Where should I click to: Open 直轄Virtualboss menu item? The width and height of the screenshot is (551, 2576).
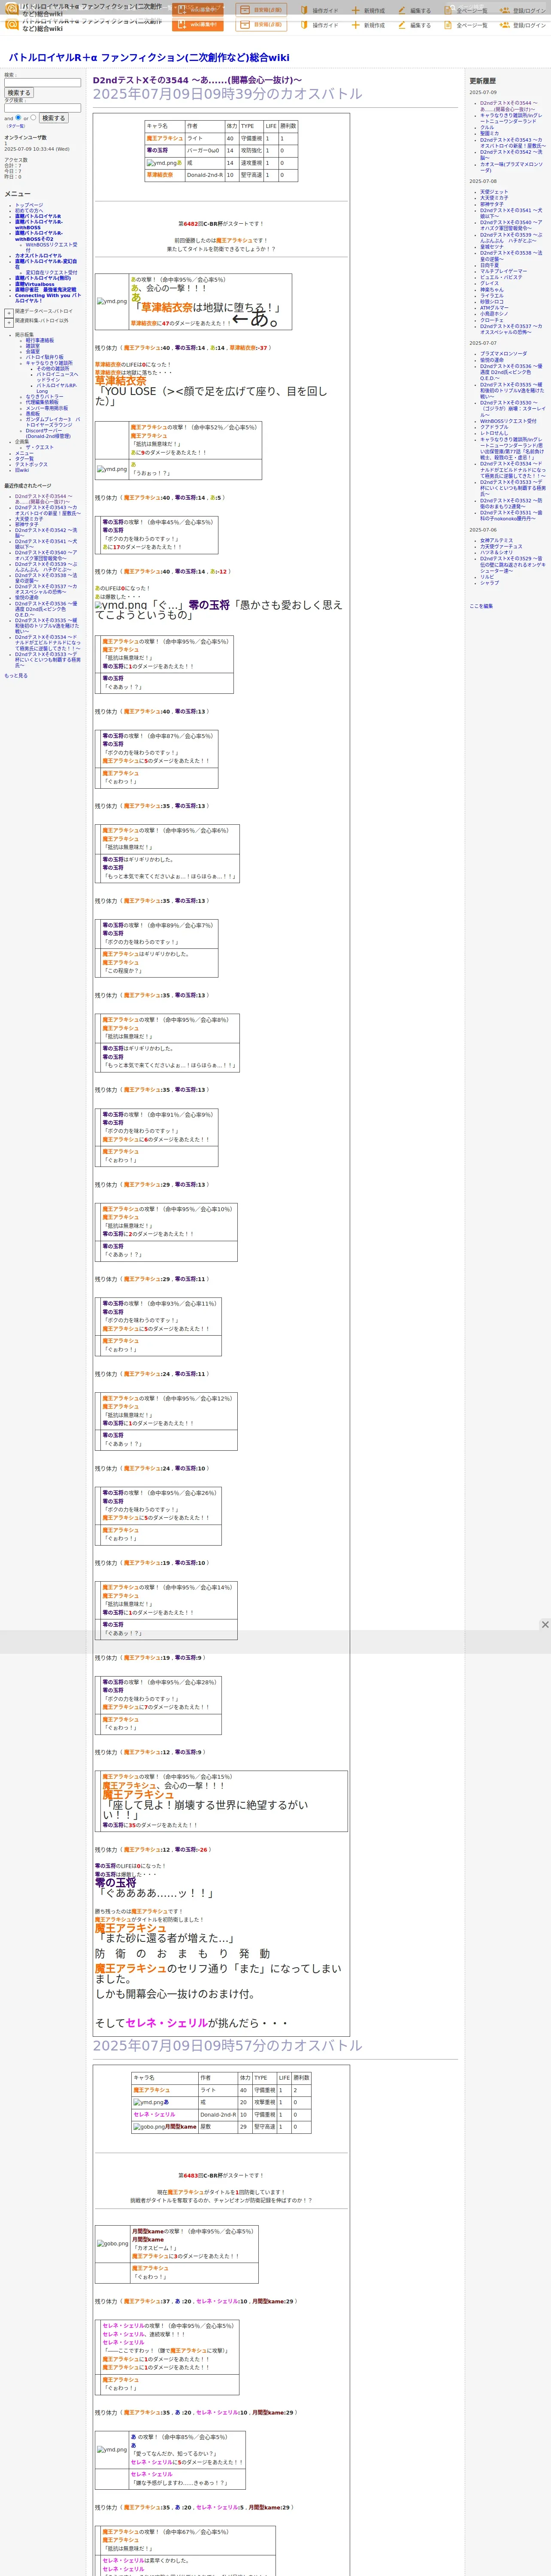coord(35,284)
